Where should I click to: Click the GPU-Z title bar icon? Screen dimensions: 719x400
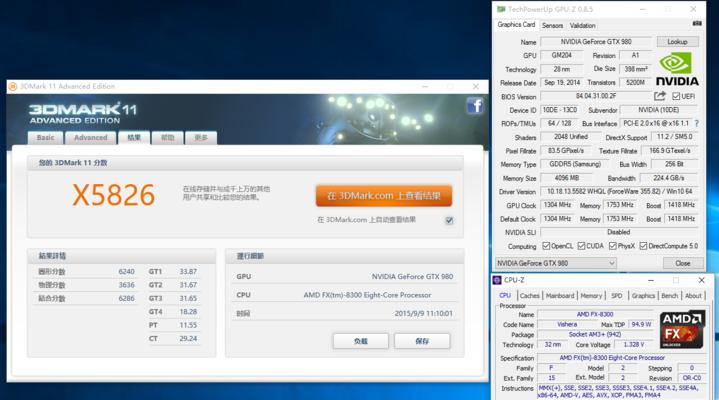[501, 9]
